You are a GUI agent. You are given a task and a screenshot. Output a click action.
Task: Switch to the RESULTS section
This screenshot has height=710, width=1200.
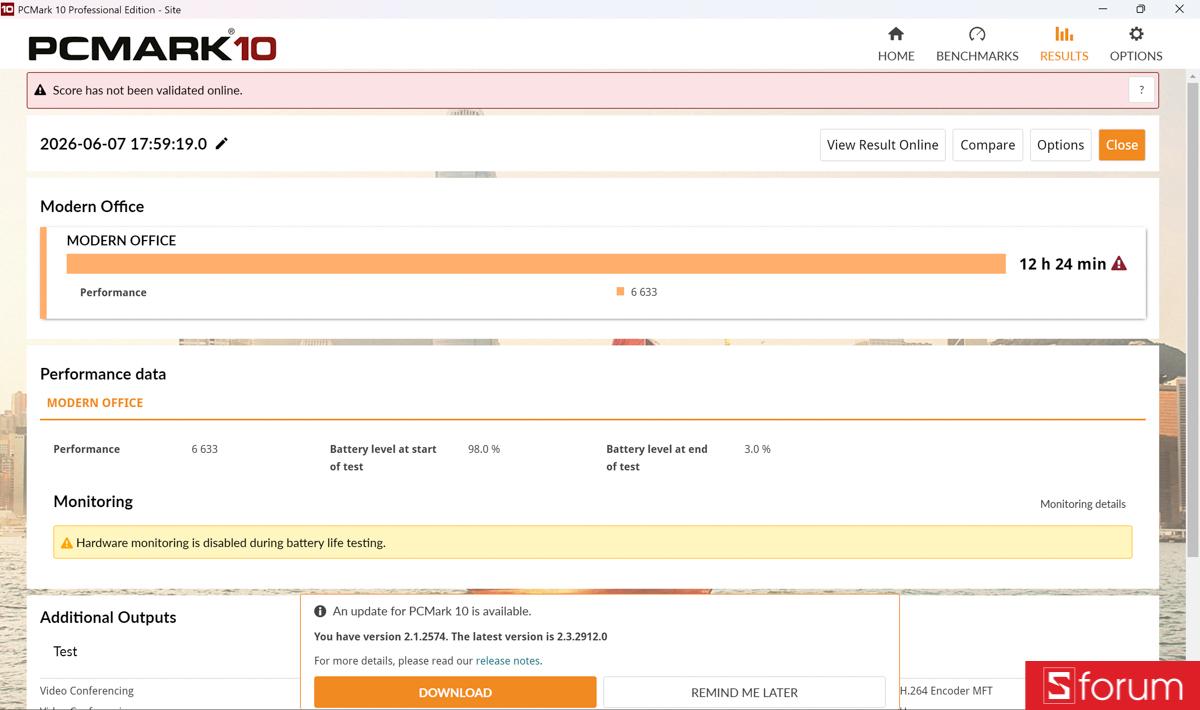pos(1064,44)
